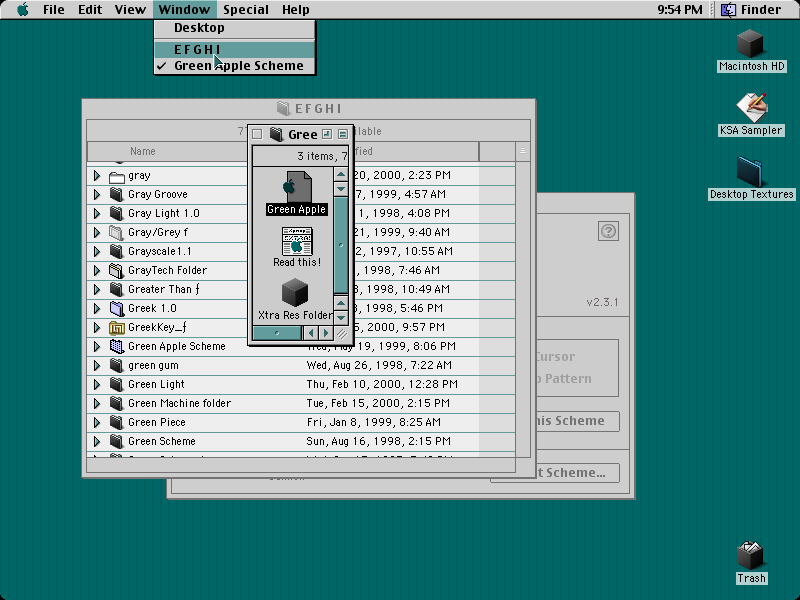Select the Xtra Res Folder icon
This screenshot has height=600, width=800.
click(295, 293)
